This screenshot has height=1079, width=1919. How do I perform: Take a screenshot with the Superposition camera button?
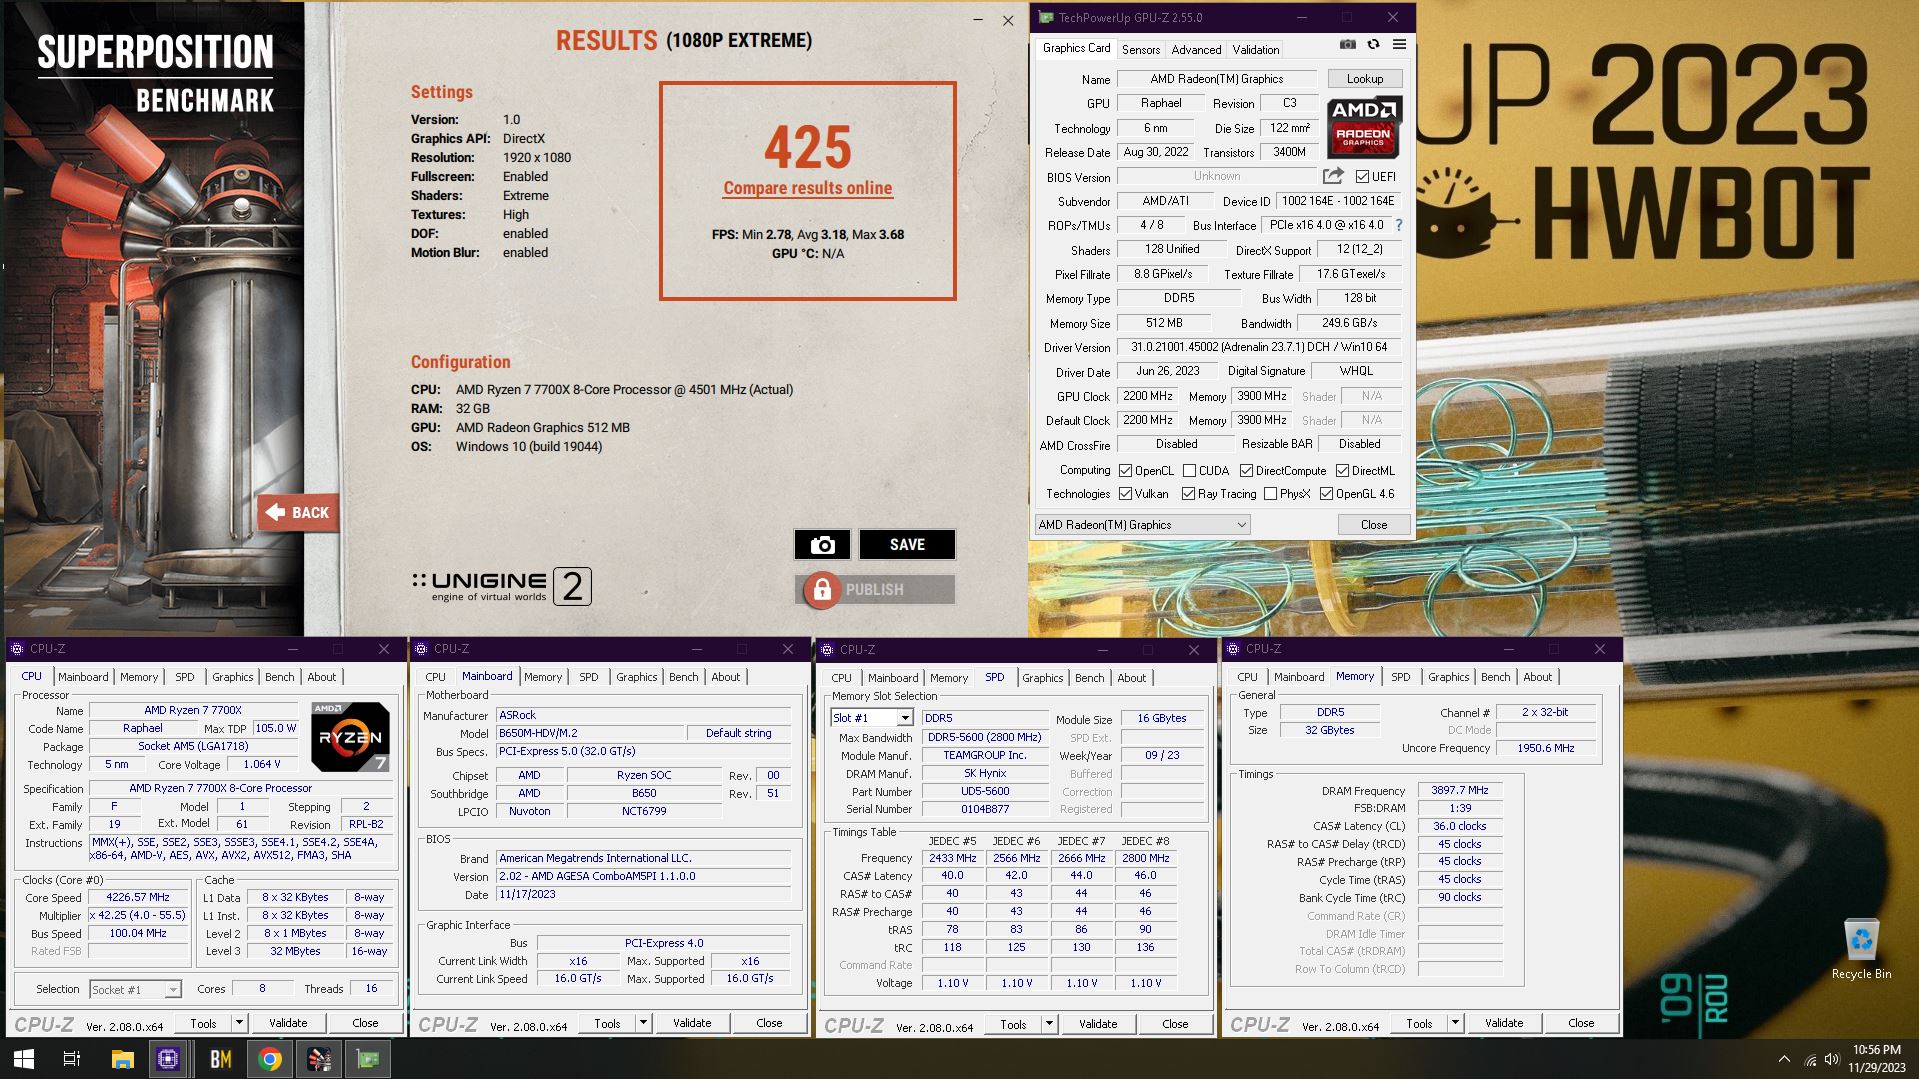822,544
